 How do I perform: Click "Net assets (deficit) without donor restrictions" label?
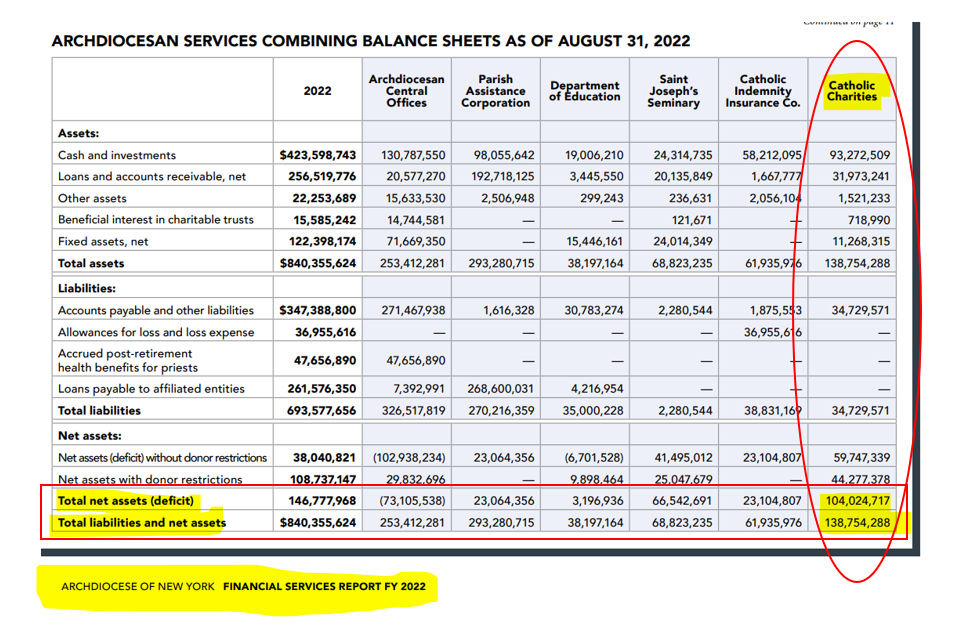162,458
